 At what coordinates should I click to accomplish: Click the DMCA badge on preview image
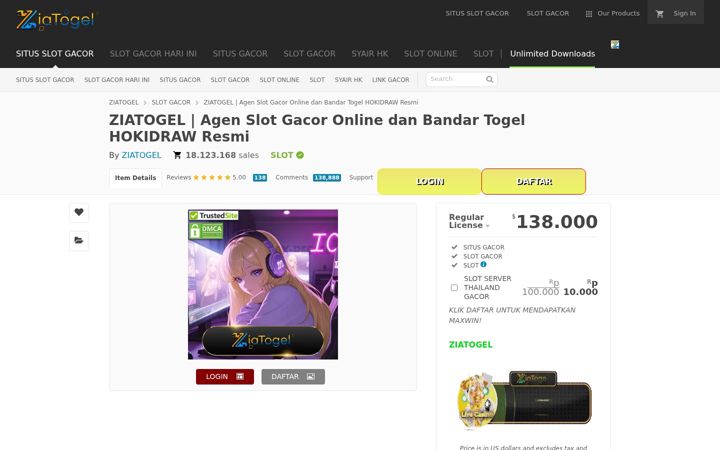point(206,231)
